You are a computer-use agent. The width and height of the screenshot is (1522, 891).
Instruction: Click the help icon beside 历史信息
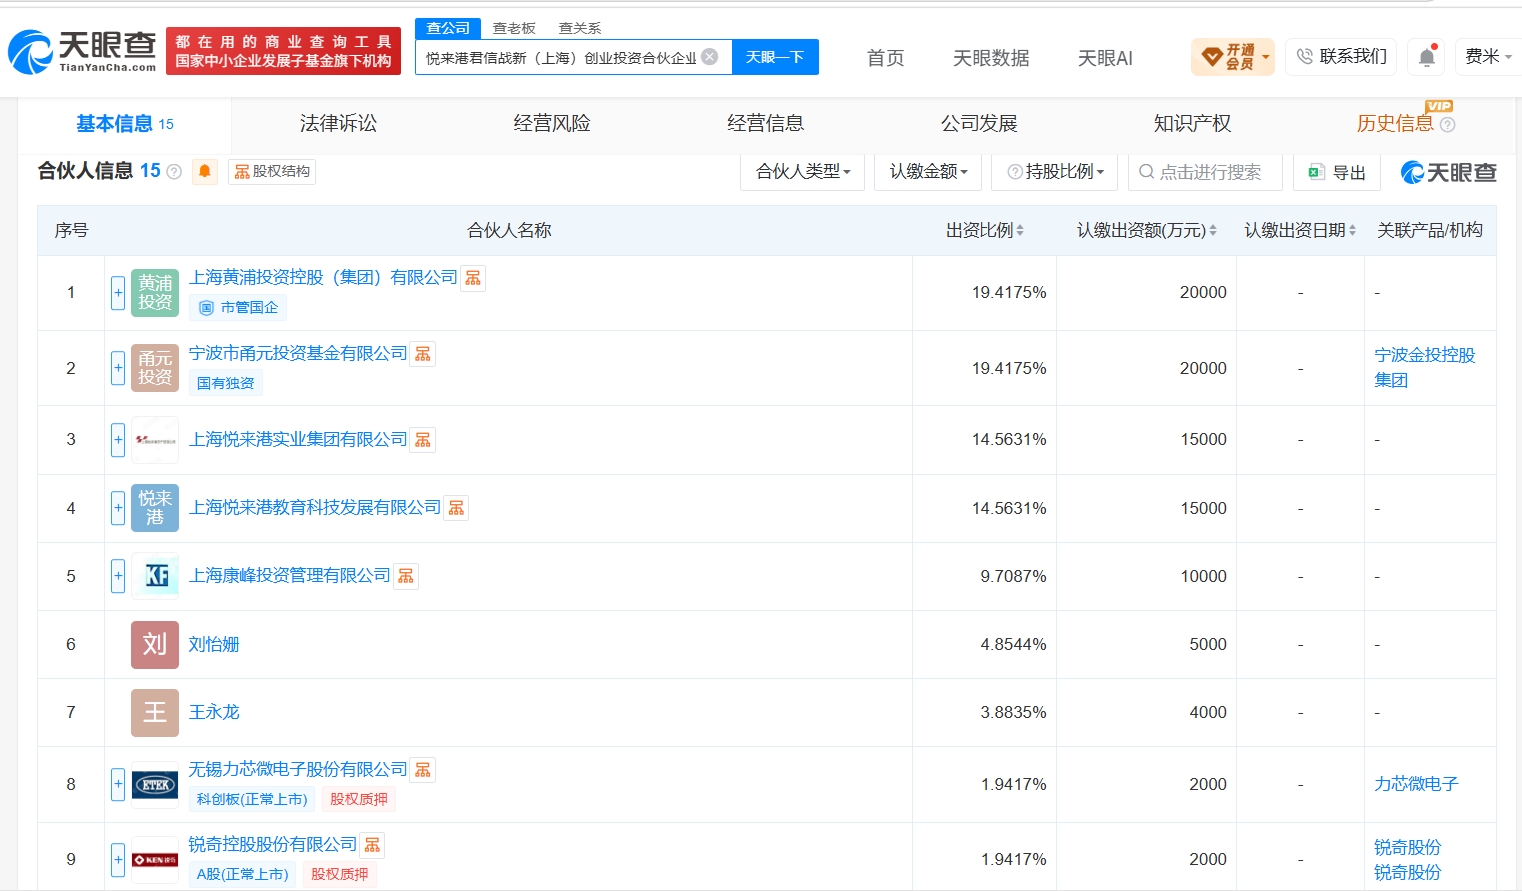[x=1447, y=125]
